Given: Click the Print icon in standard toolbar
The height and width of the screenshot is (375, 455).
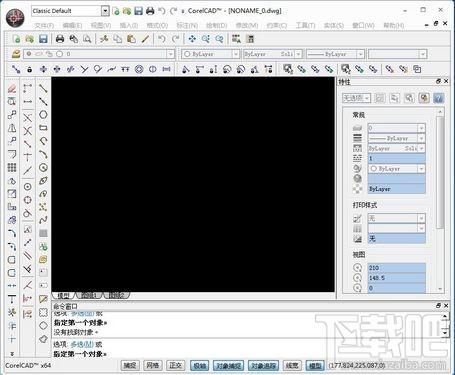Looking at the screenshot, I should point(60,39).
